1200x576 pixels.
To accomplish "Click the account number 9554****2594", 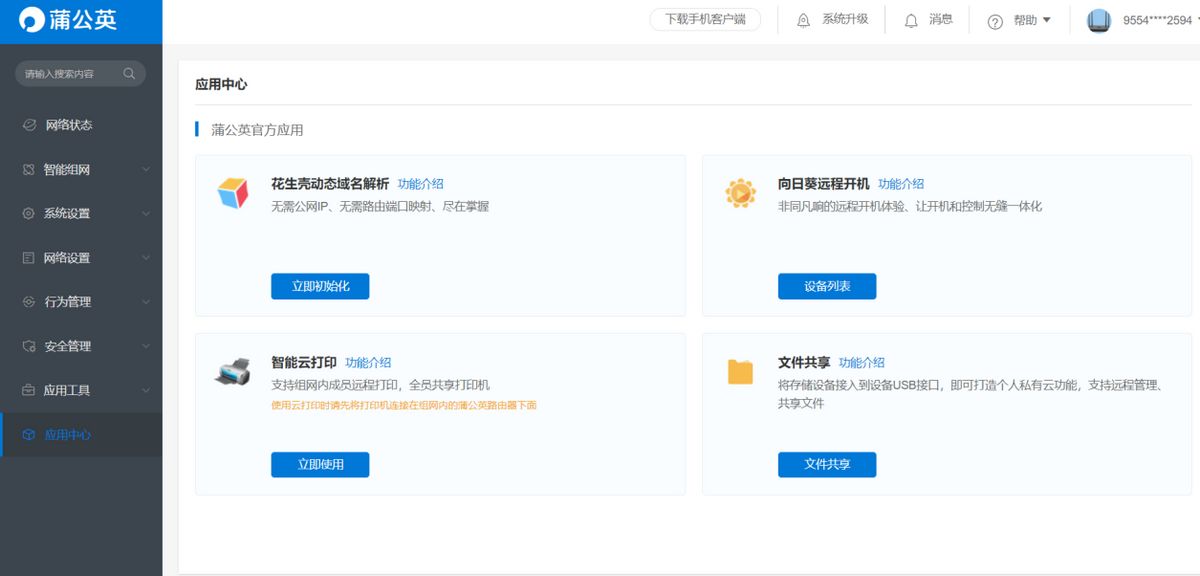I will [1157, 20].
